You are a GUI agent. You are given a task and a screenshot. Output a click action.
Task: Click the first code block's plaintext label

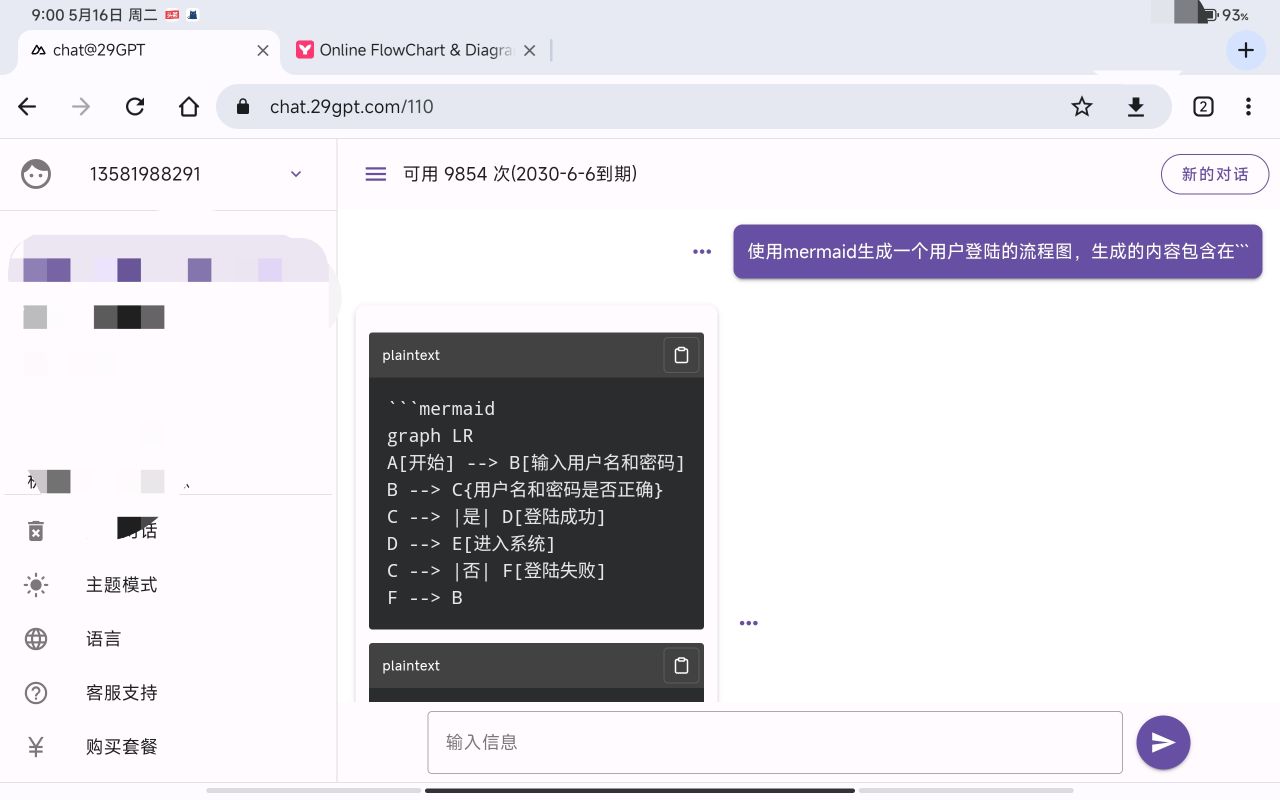(411, 355)
